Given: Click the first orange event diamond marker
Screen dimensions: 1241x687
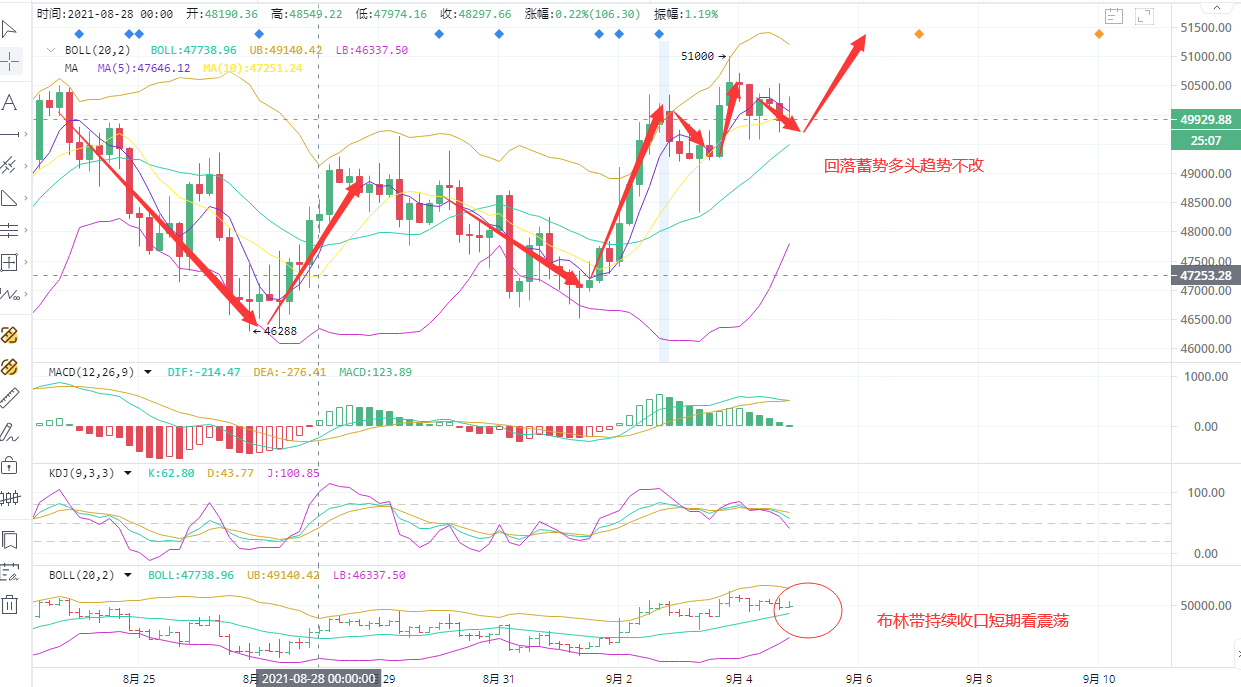Looking at the screenshot, I should coord(918,34).
